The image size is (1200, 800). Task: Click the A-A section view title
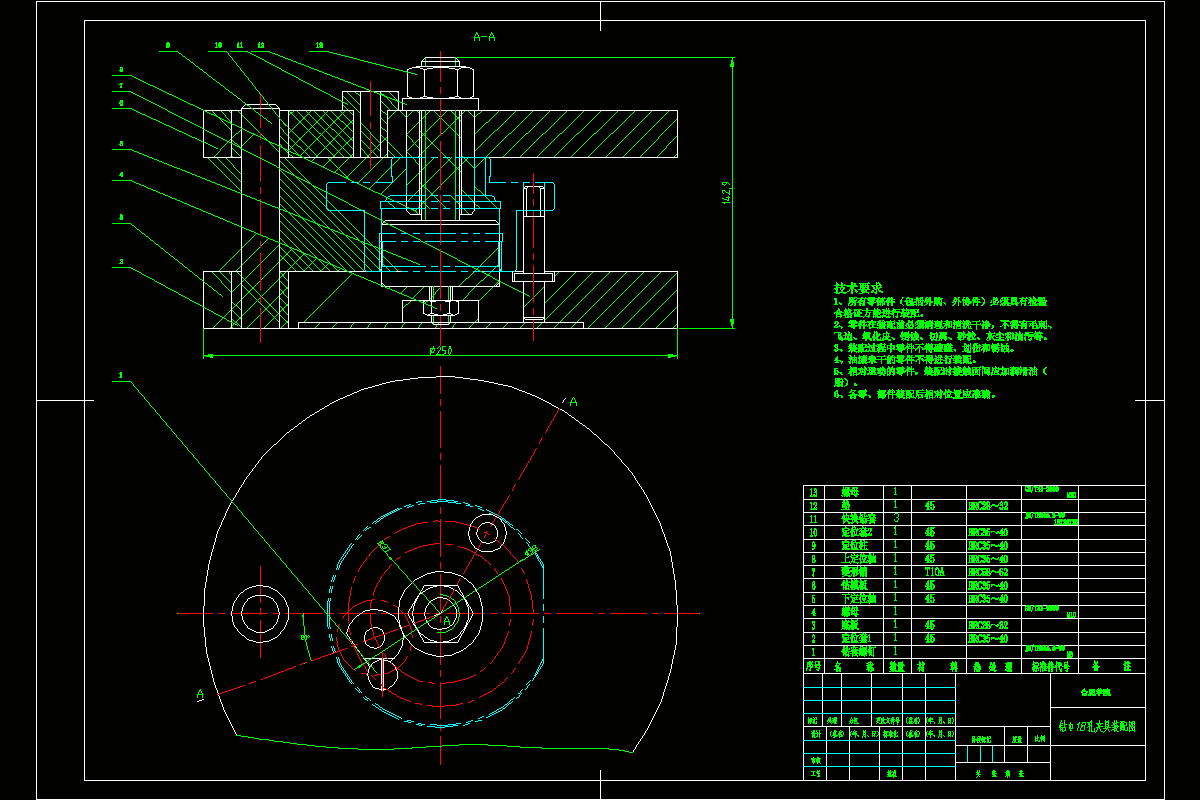pyautogui.click(x=484, y=37)
